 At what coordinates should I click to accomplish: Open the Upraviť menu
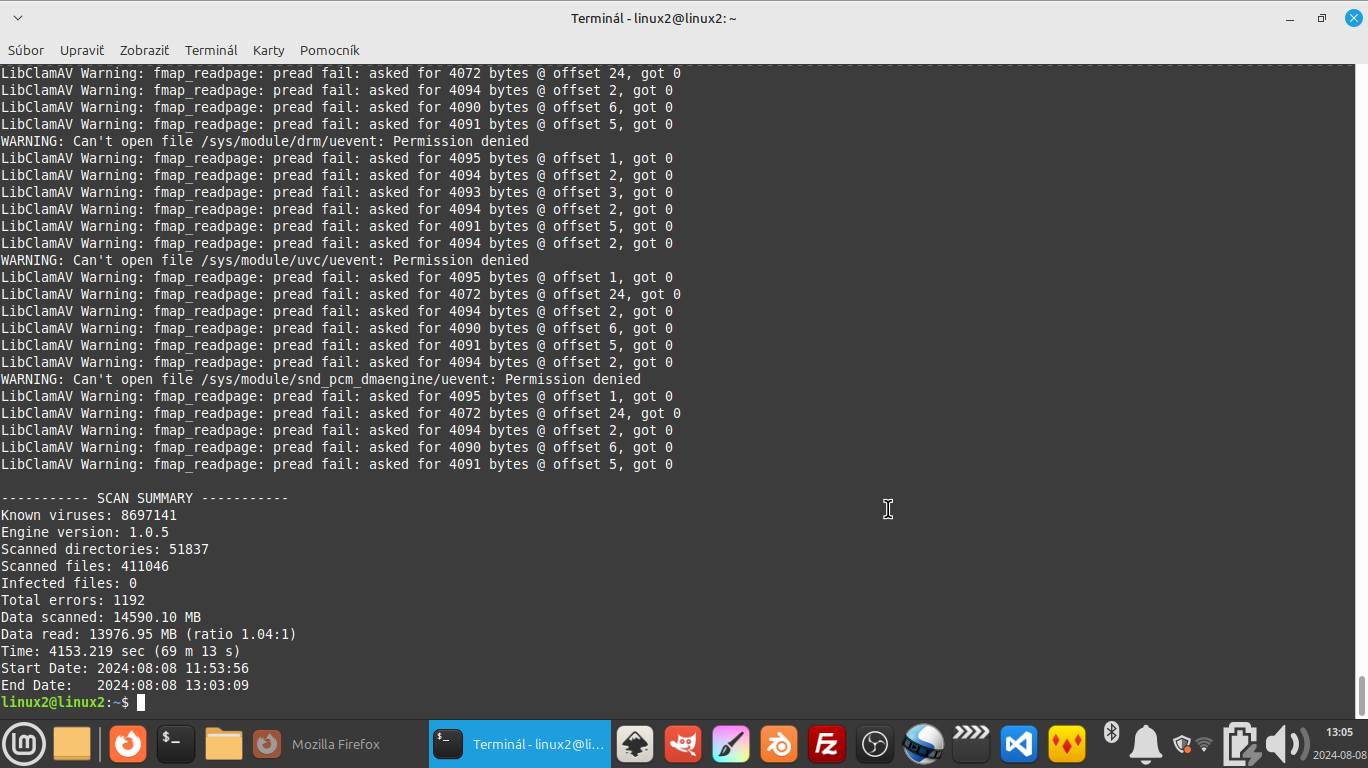[82, 50]
